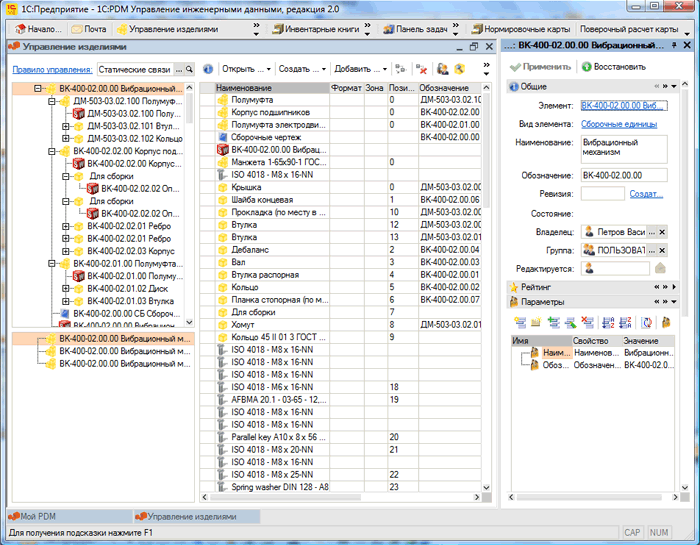Click the table horizontal scroll right arrow
Image resolution: width=700 pixels, height=545 pixels.
coord(477,497)
